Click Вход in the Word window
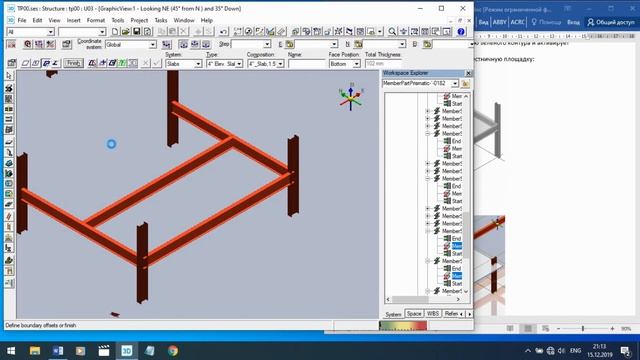 click(x=573, y=22)
